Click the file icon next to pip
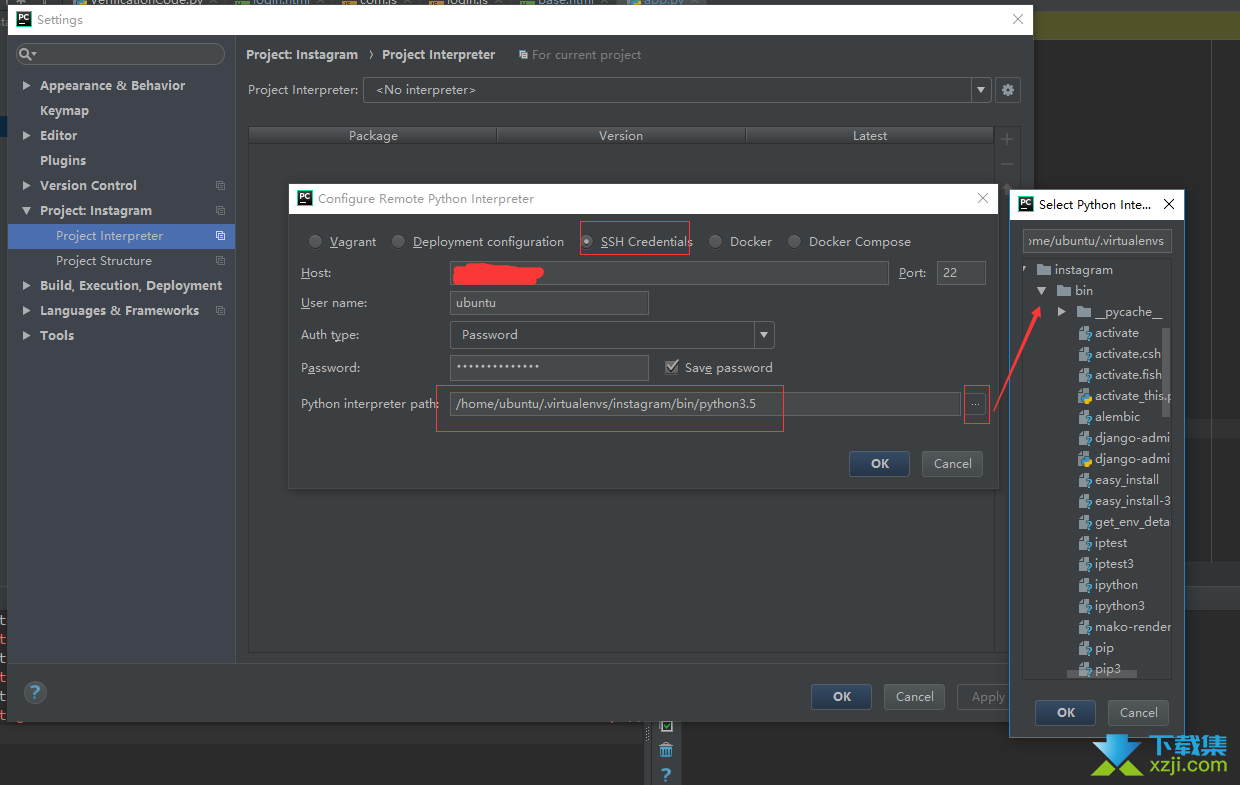The image size is (1240, 785). pos(1085,648)
